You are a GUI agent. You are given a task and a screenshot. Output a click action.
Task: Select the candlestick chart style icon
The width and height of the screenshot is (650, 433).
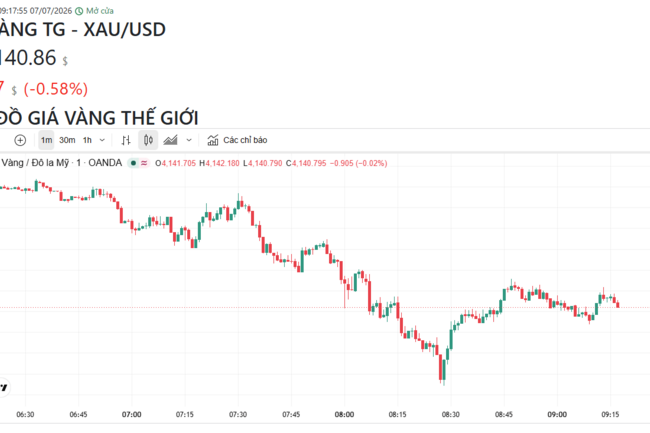coord(148,140)
